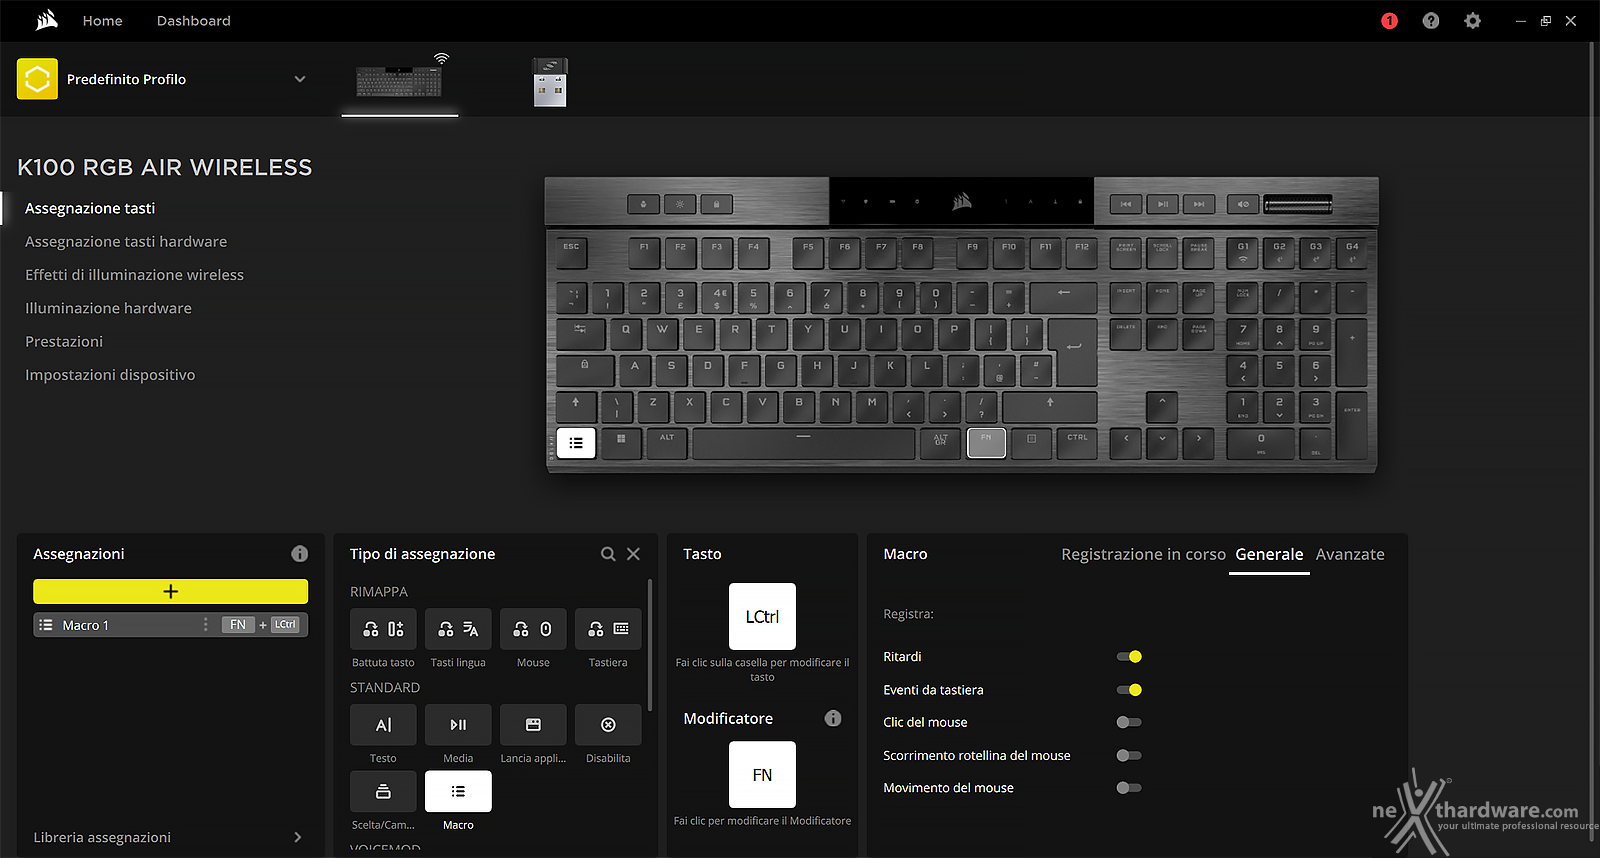The image size is (1600, 858).
Task: Select the Media assignment type
Action: coord(458,725)
